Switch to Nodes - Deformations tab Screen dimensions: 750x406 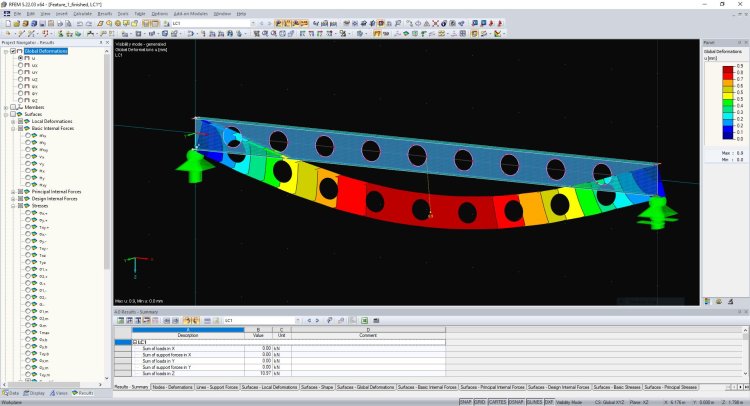[173, 386]
